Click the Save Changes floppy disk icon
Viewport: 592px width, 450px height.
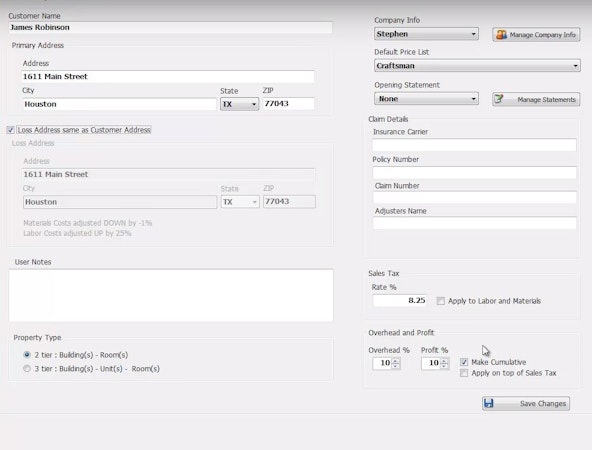pos(489,403)
